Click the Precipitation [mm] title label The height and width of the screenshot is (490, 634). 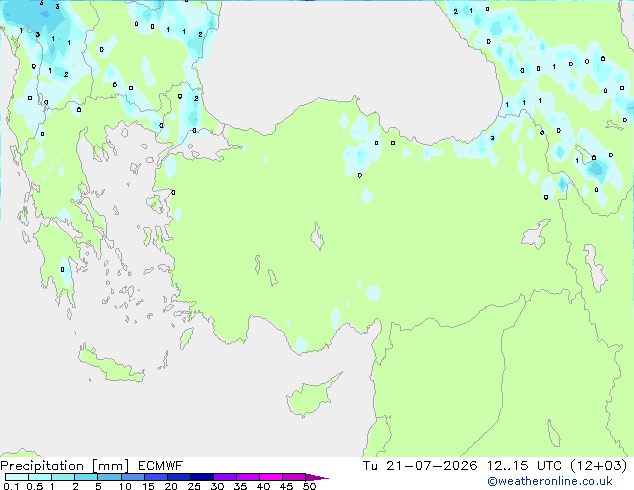click(65, 466)
